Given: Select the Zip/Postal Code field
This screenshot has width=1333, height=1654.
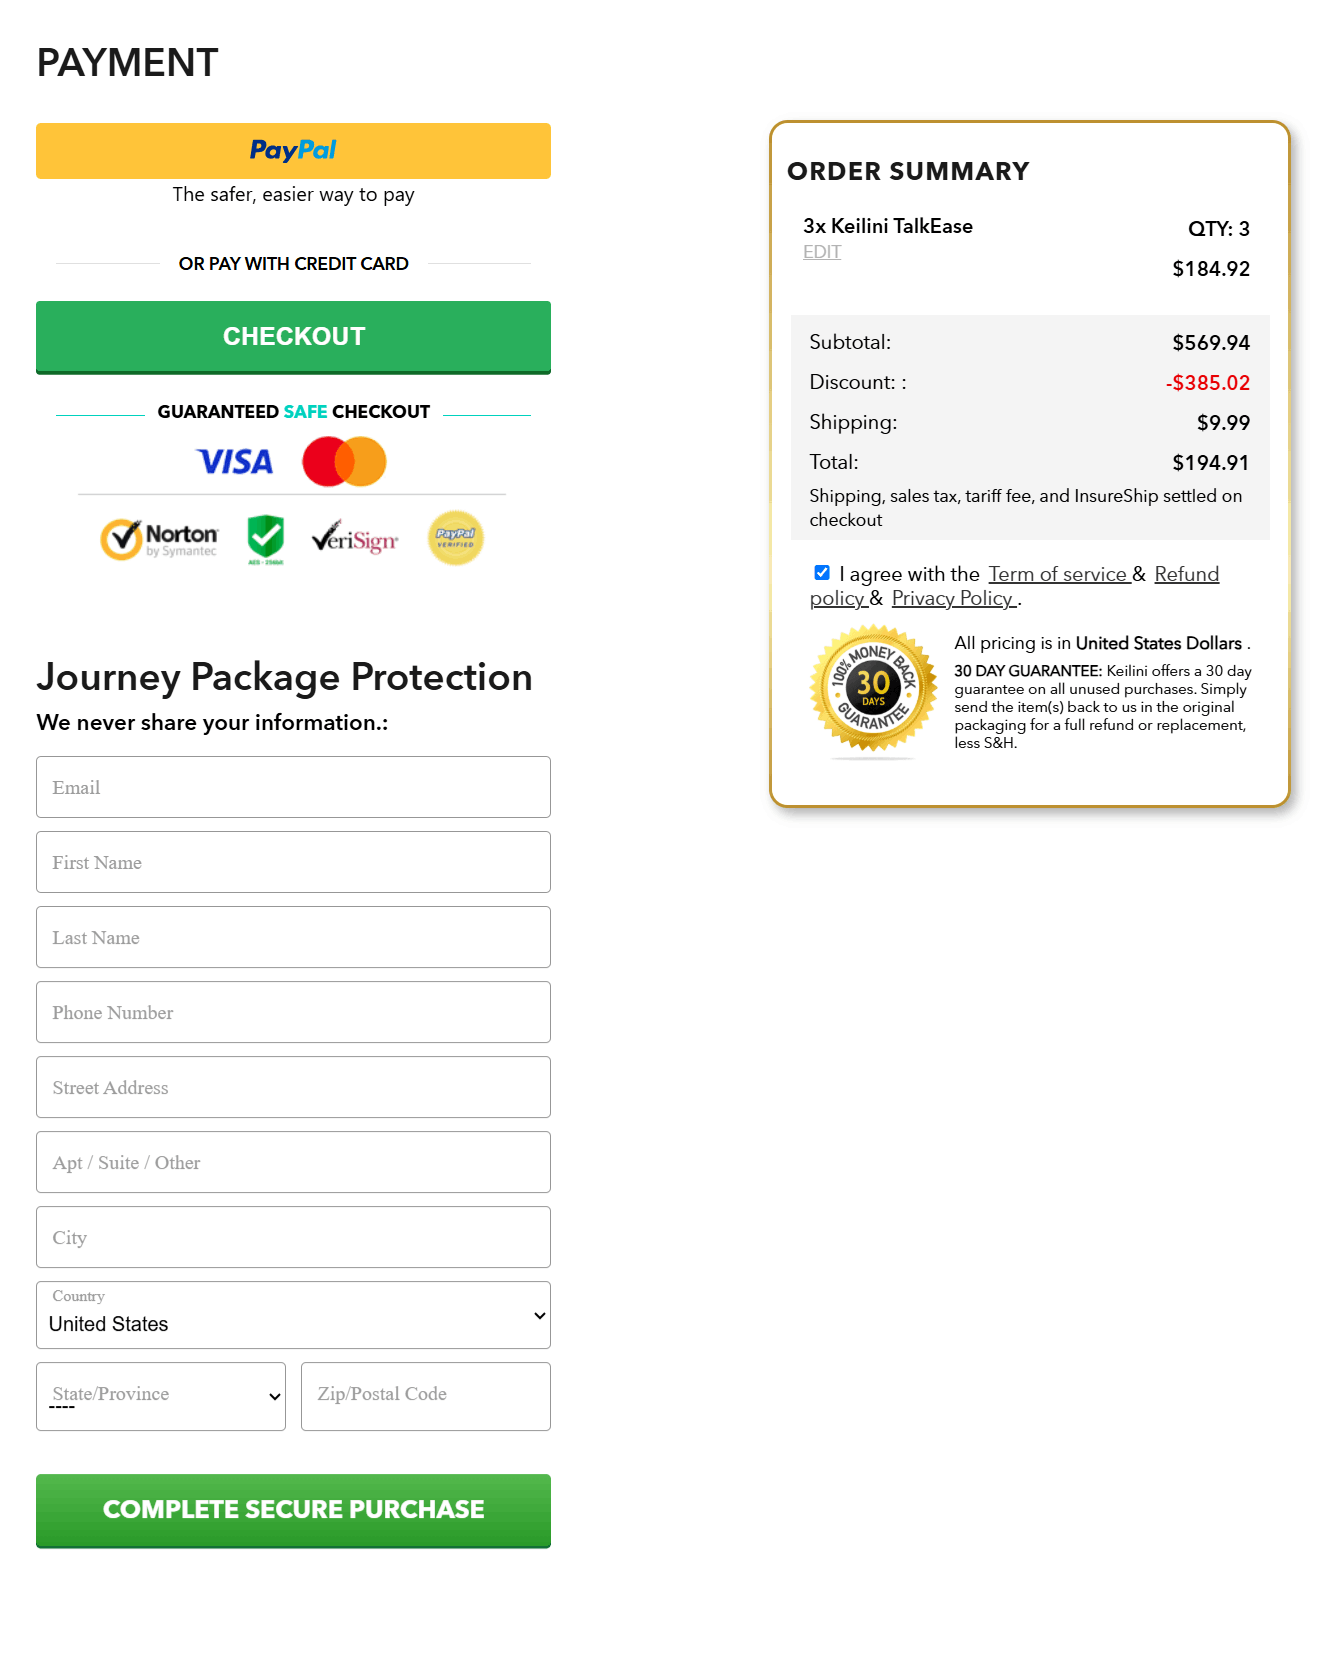Looking at the screenshot, I should click(x=425, y=1396).
